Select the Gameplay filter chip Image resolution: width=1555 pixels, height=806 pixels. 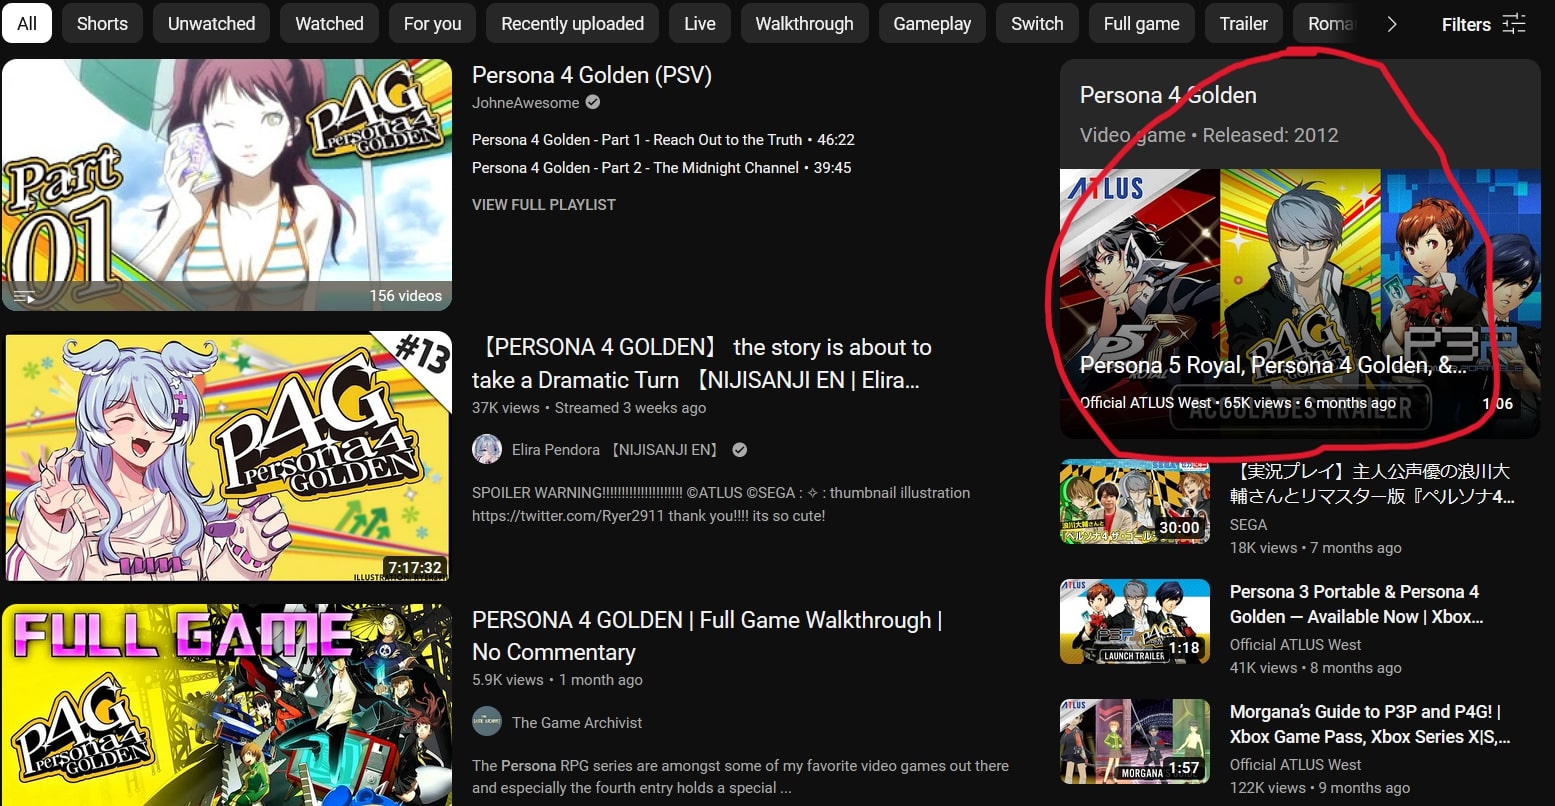[932, 23]
